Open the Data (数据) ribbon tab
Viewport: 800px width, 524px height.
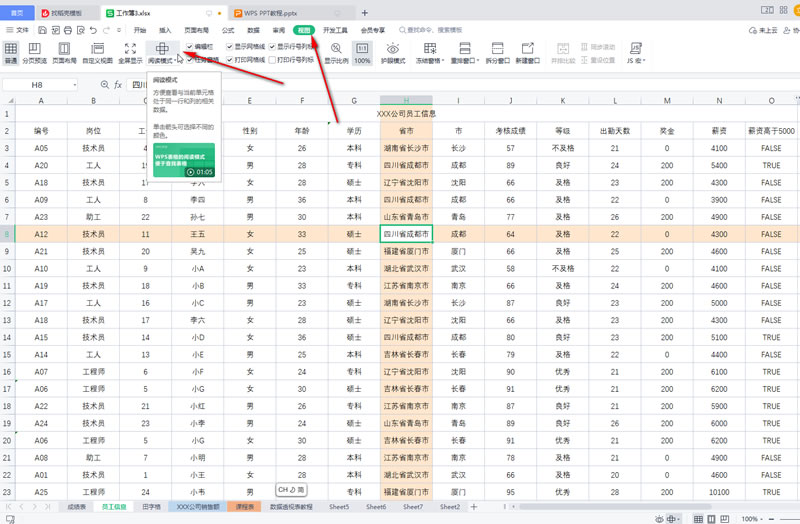(x=253, y=30)
